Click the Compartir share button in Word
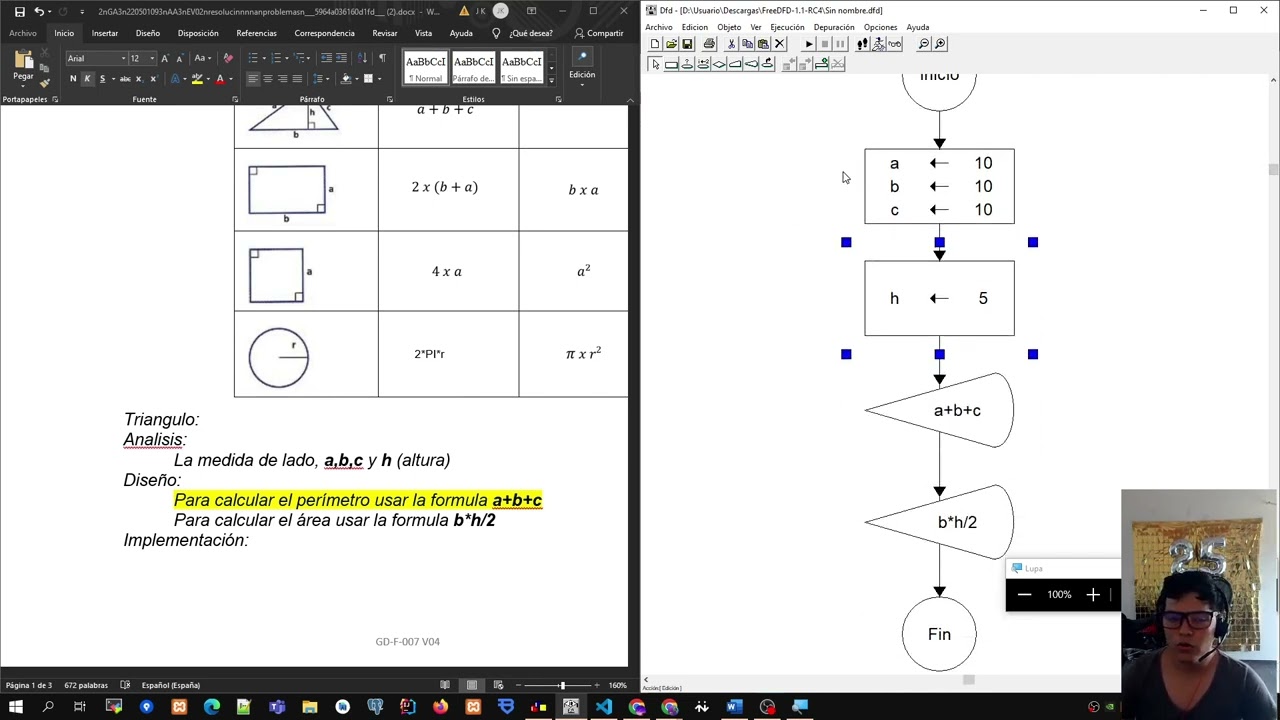This screenshot has height=720, width=1280. click(599, 33)
